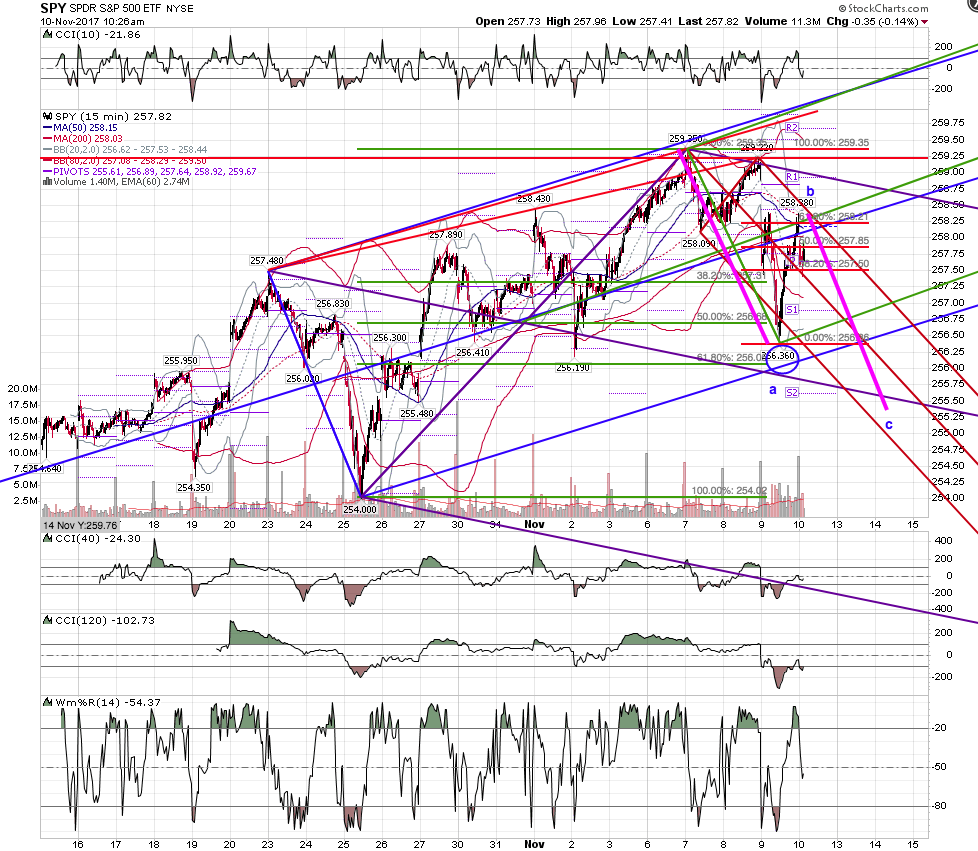Click the bar icon beside Volume 1.40M legend
The height and width of the screenshot is (851, 978).
tap(47, 182)
